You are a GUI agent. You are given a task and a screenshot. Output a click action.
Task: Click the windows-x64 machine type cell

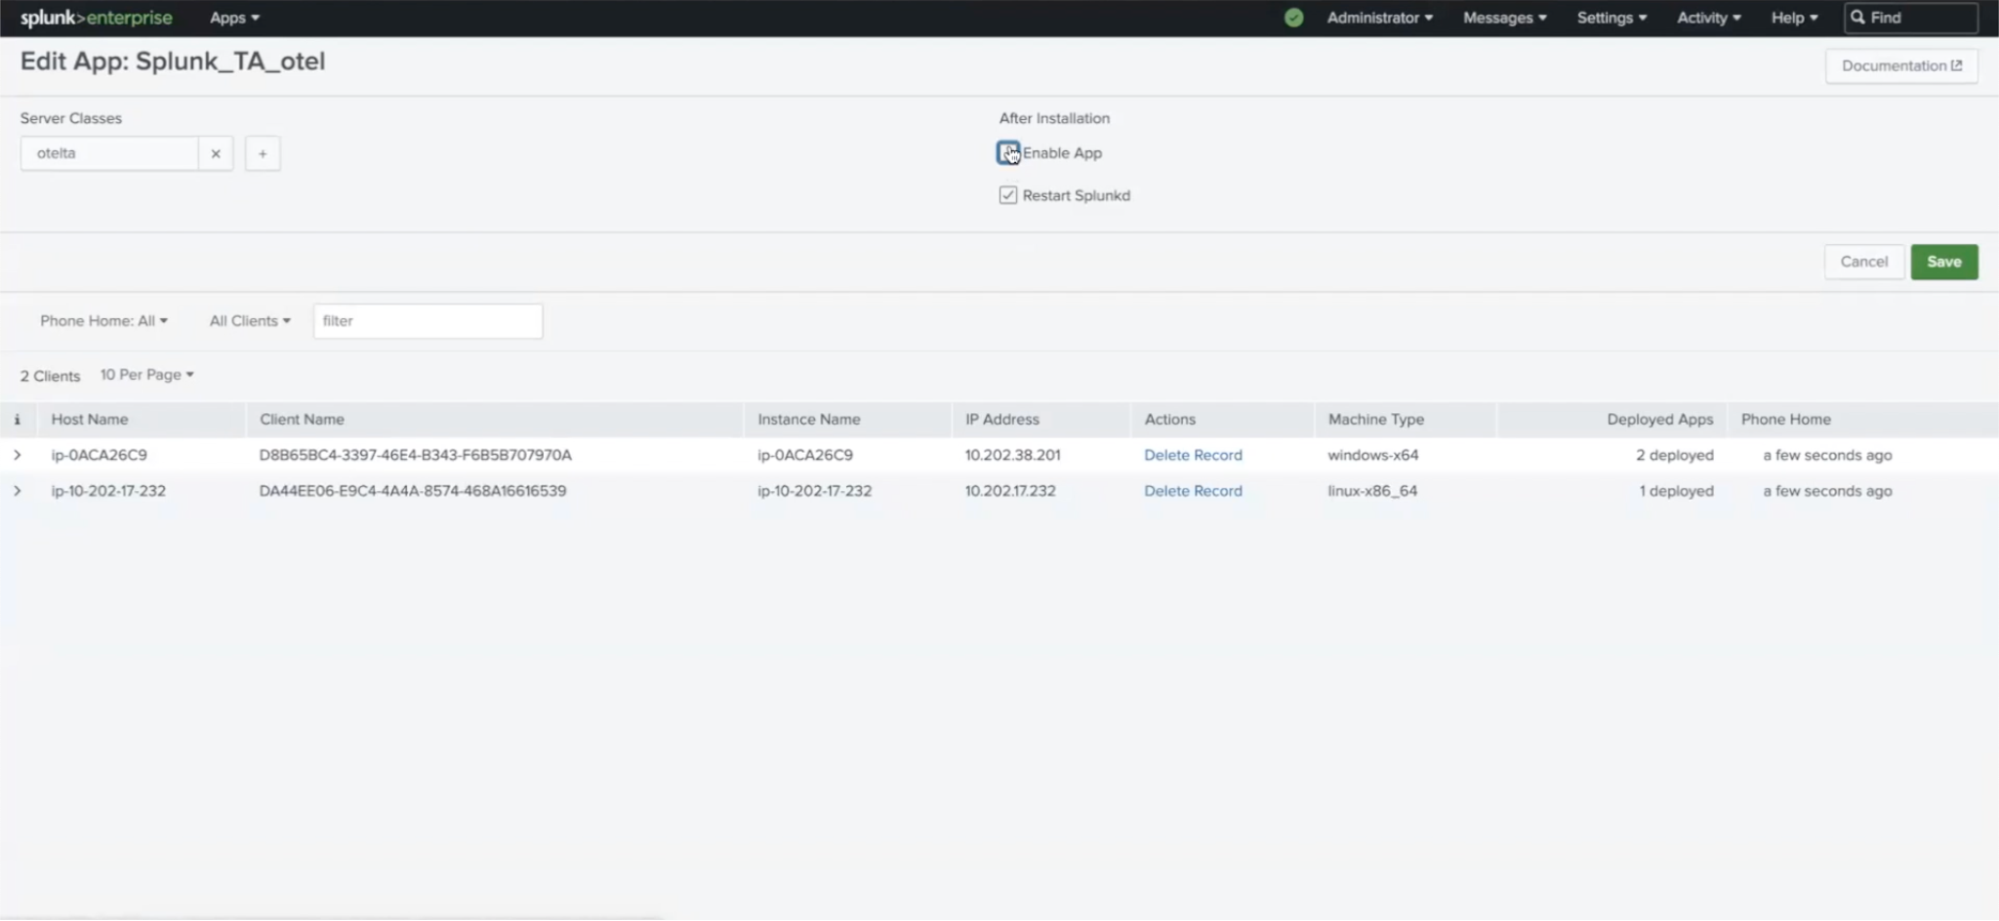[1373, 455]
